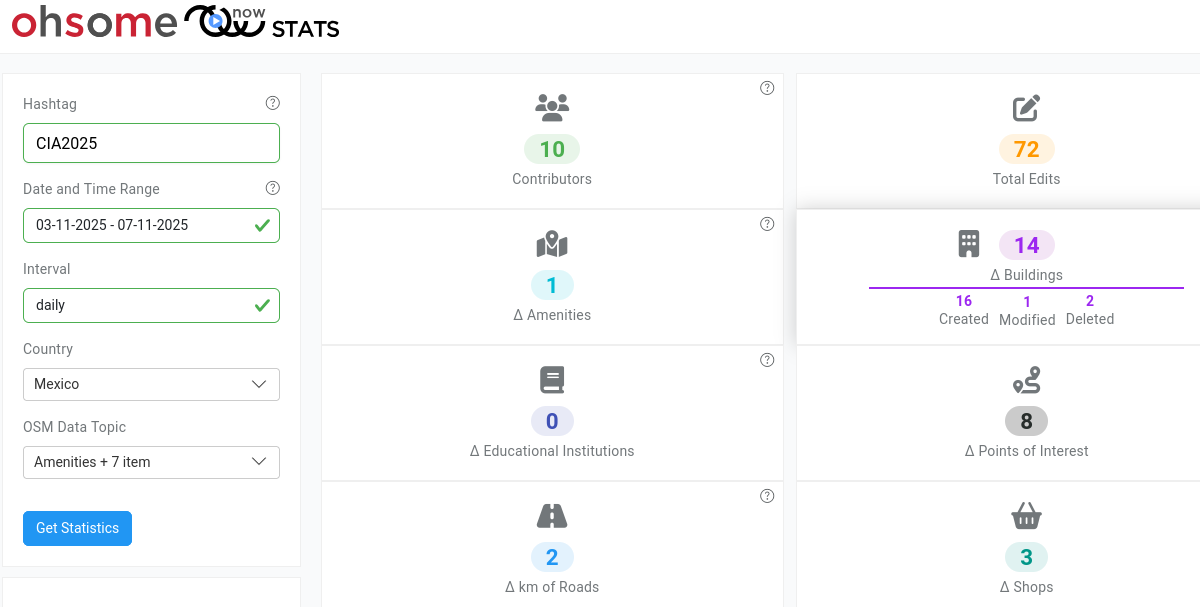Click the ohsome logo link
The width and height of the screenshot is (1200, 607).
tap(94, 22)
